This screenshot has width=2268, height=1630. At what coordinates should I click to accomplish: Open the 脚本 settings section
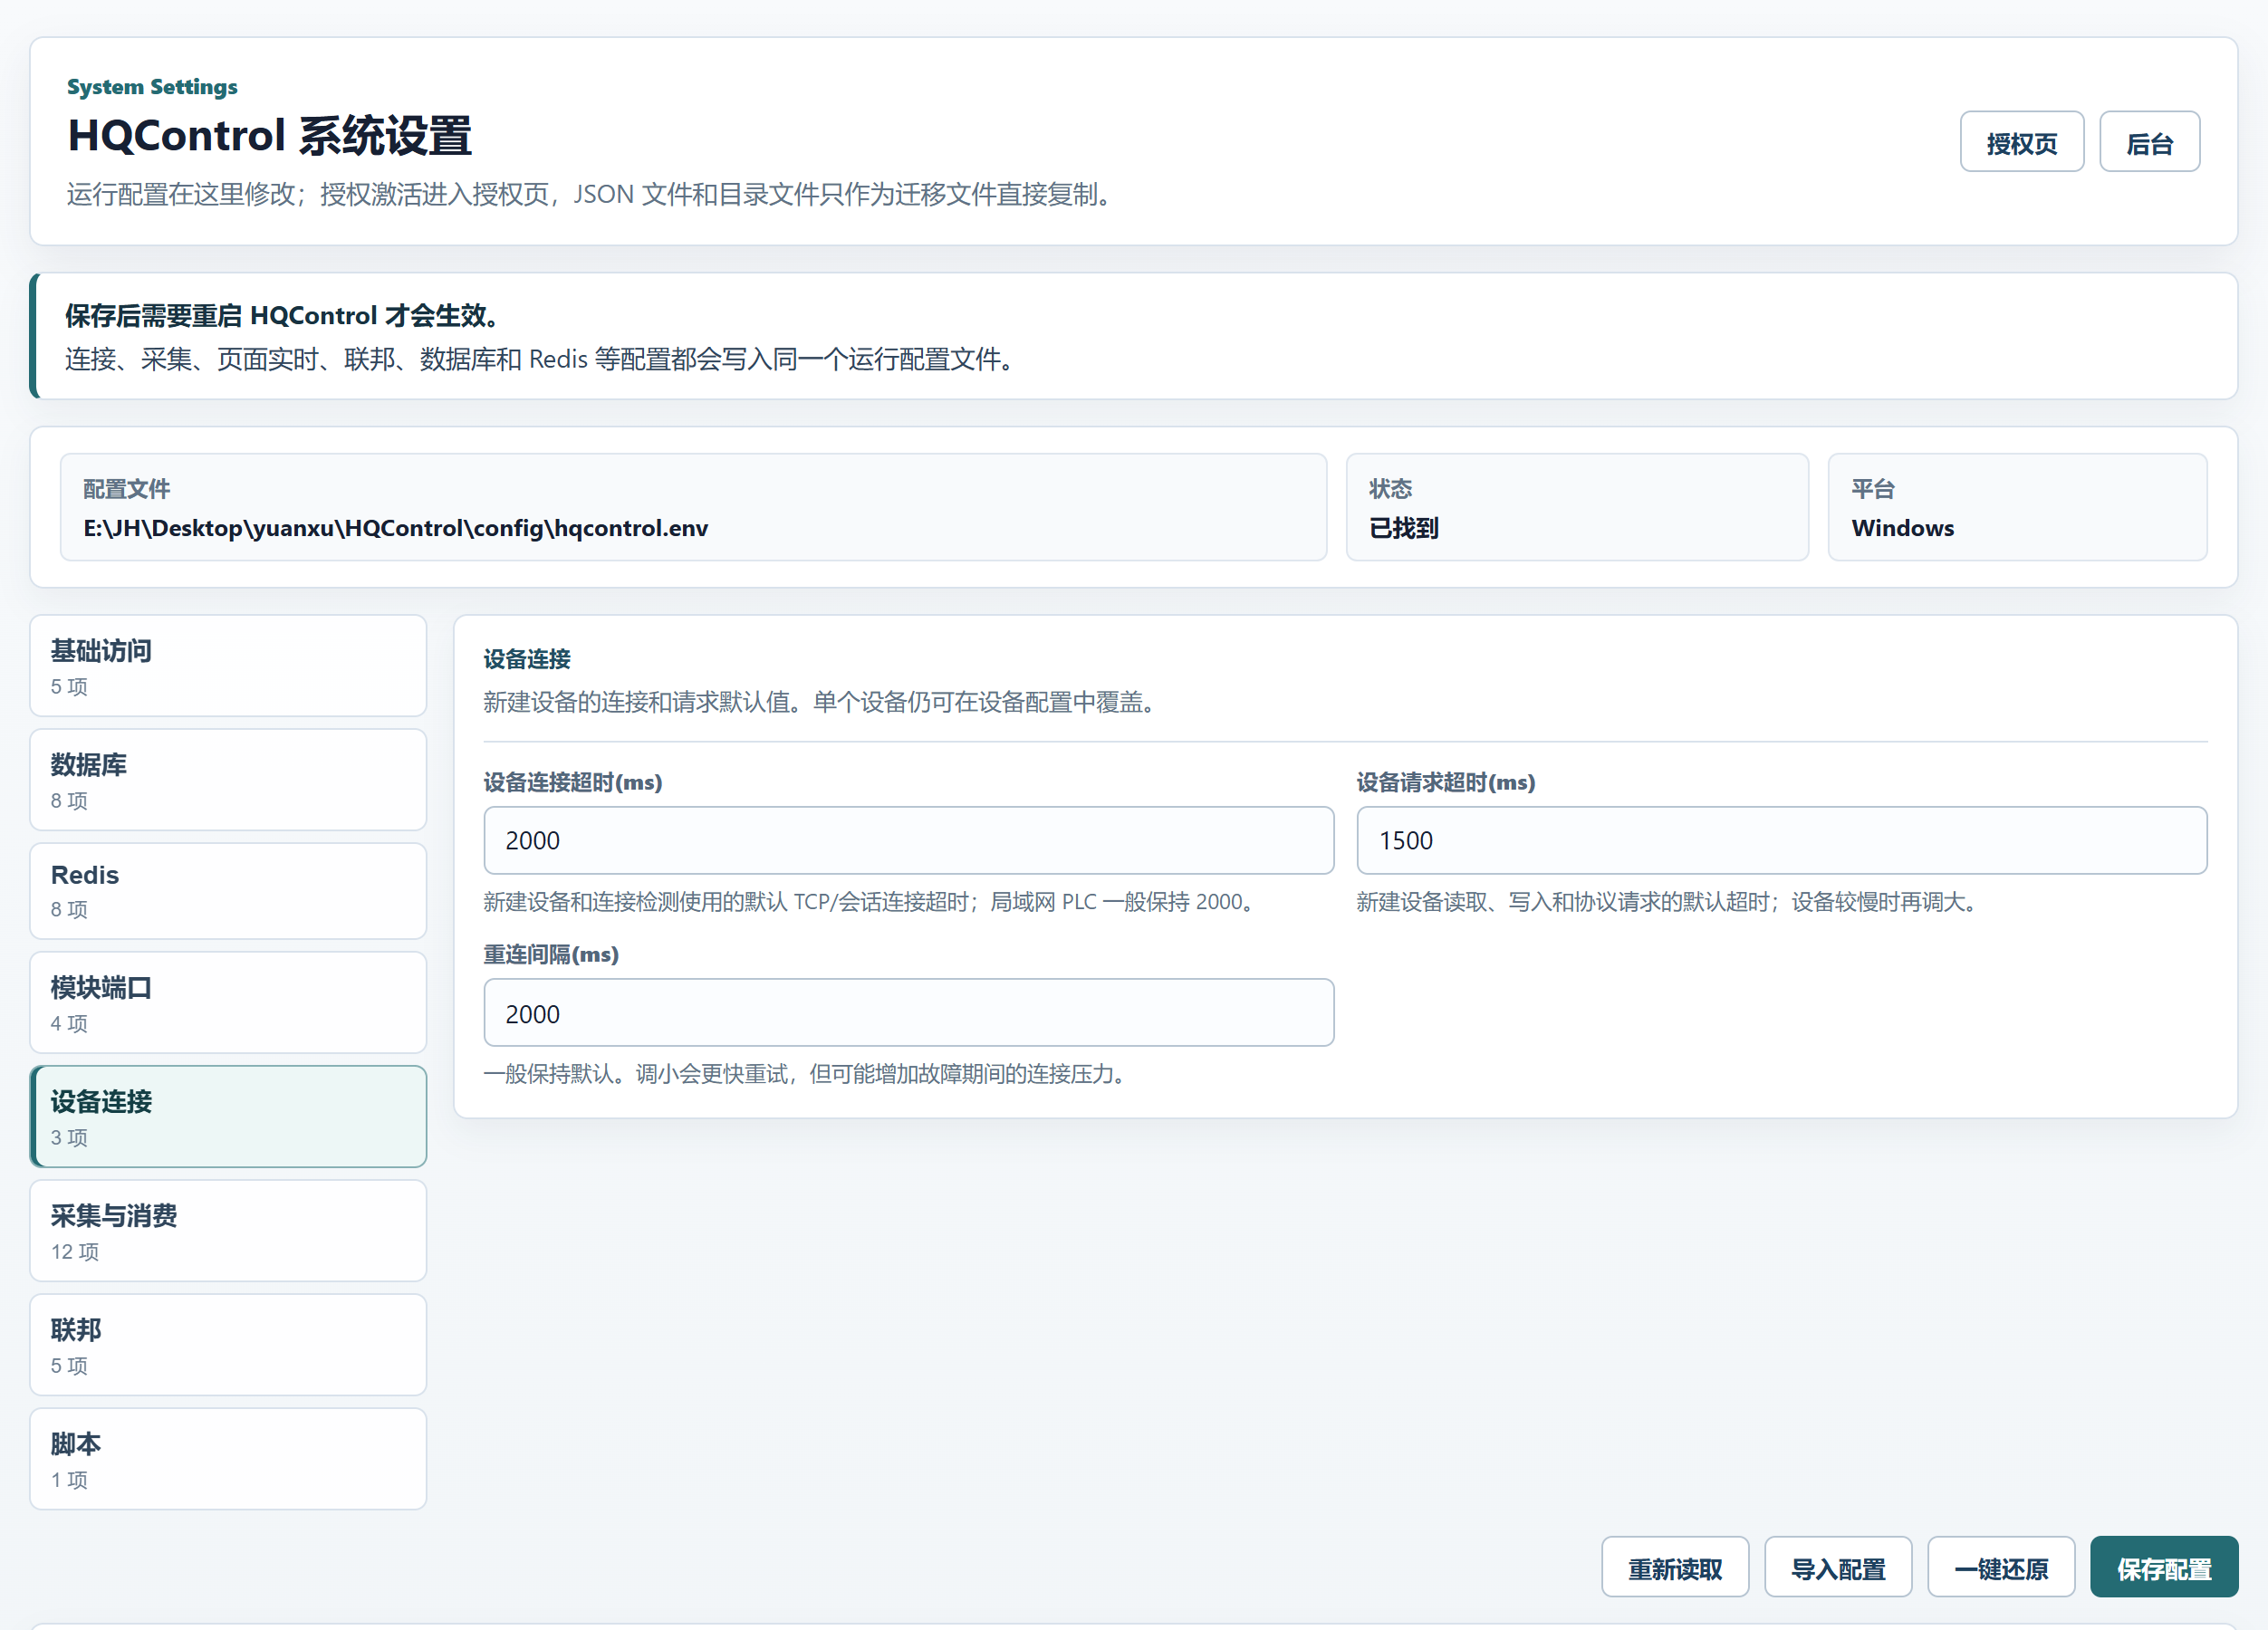click(228, 1459)
